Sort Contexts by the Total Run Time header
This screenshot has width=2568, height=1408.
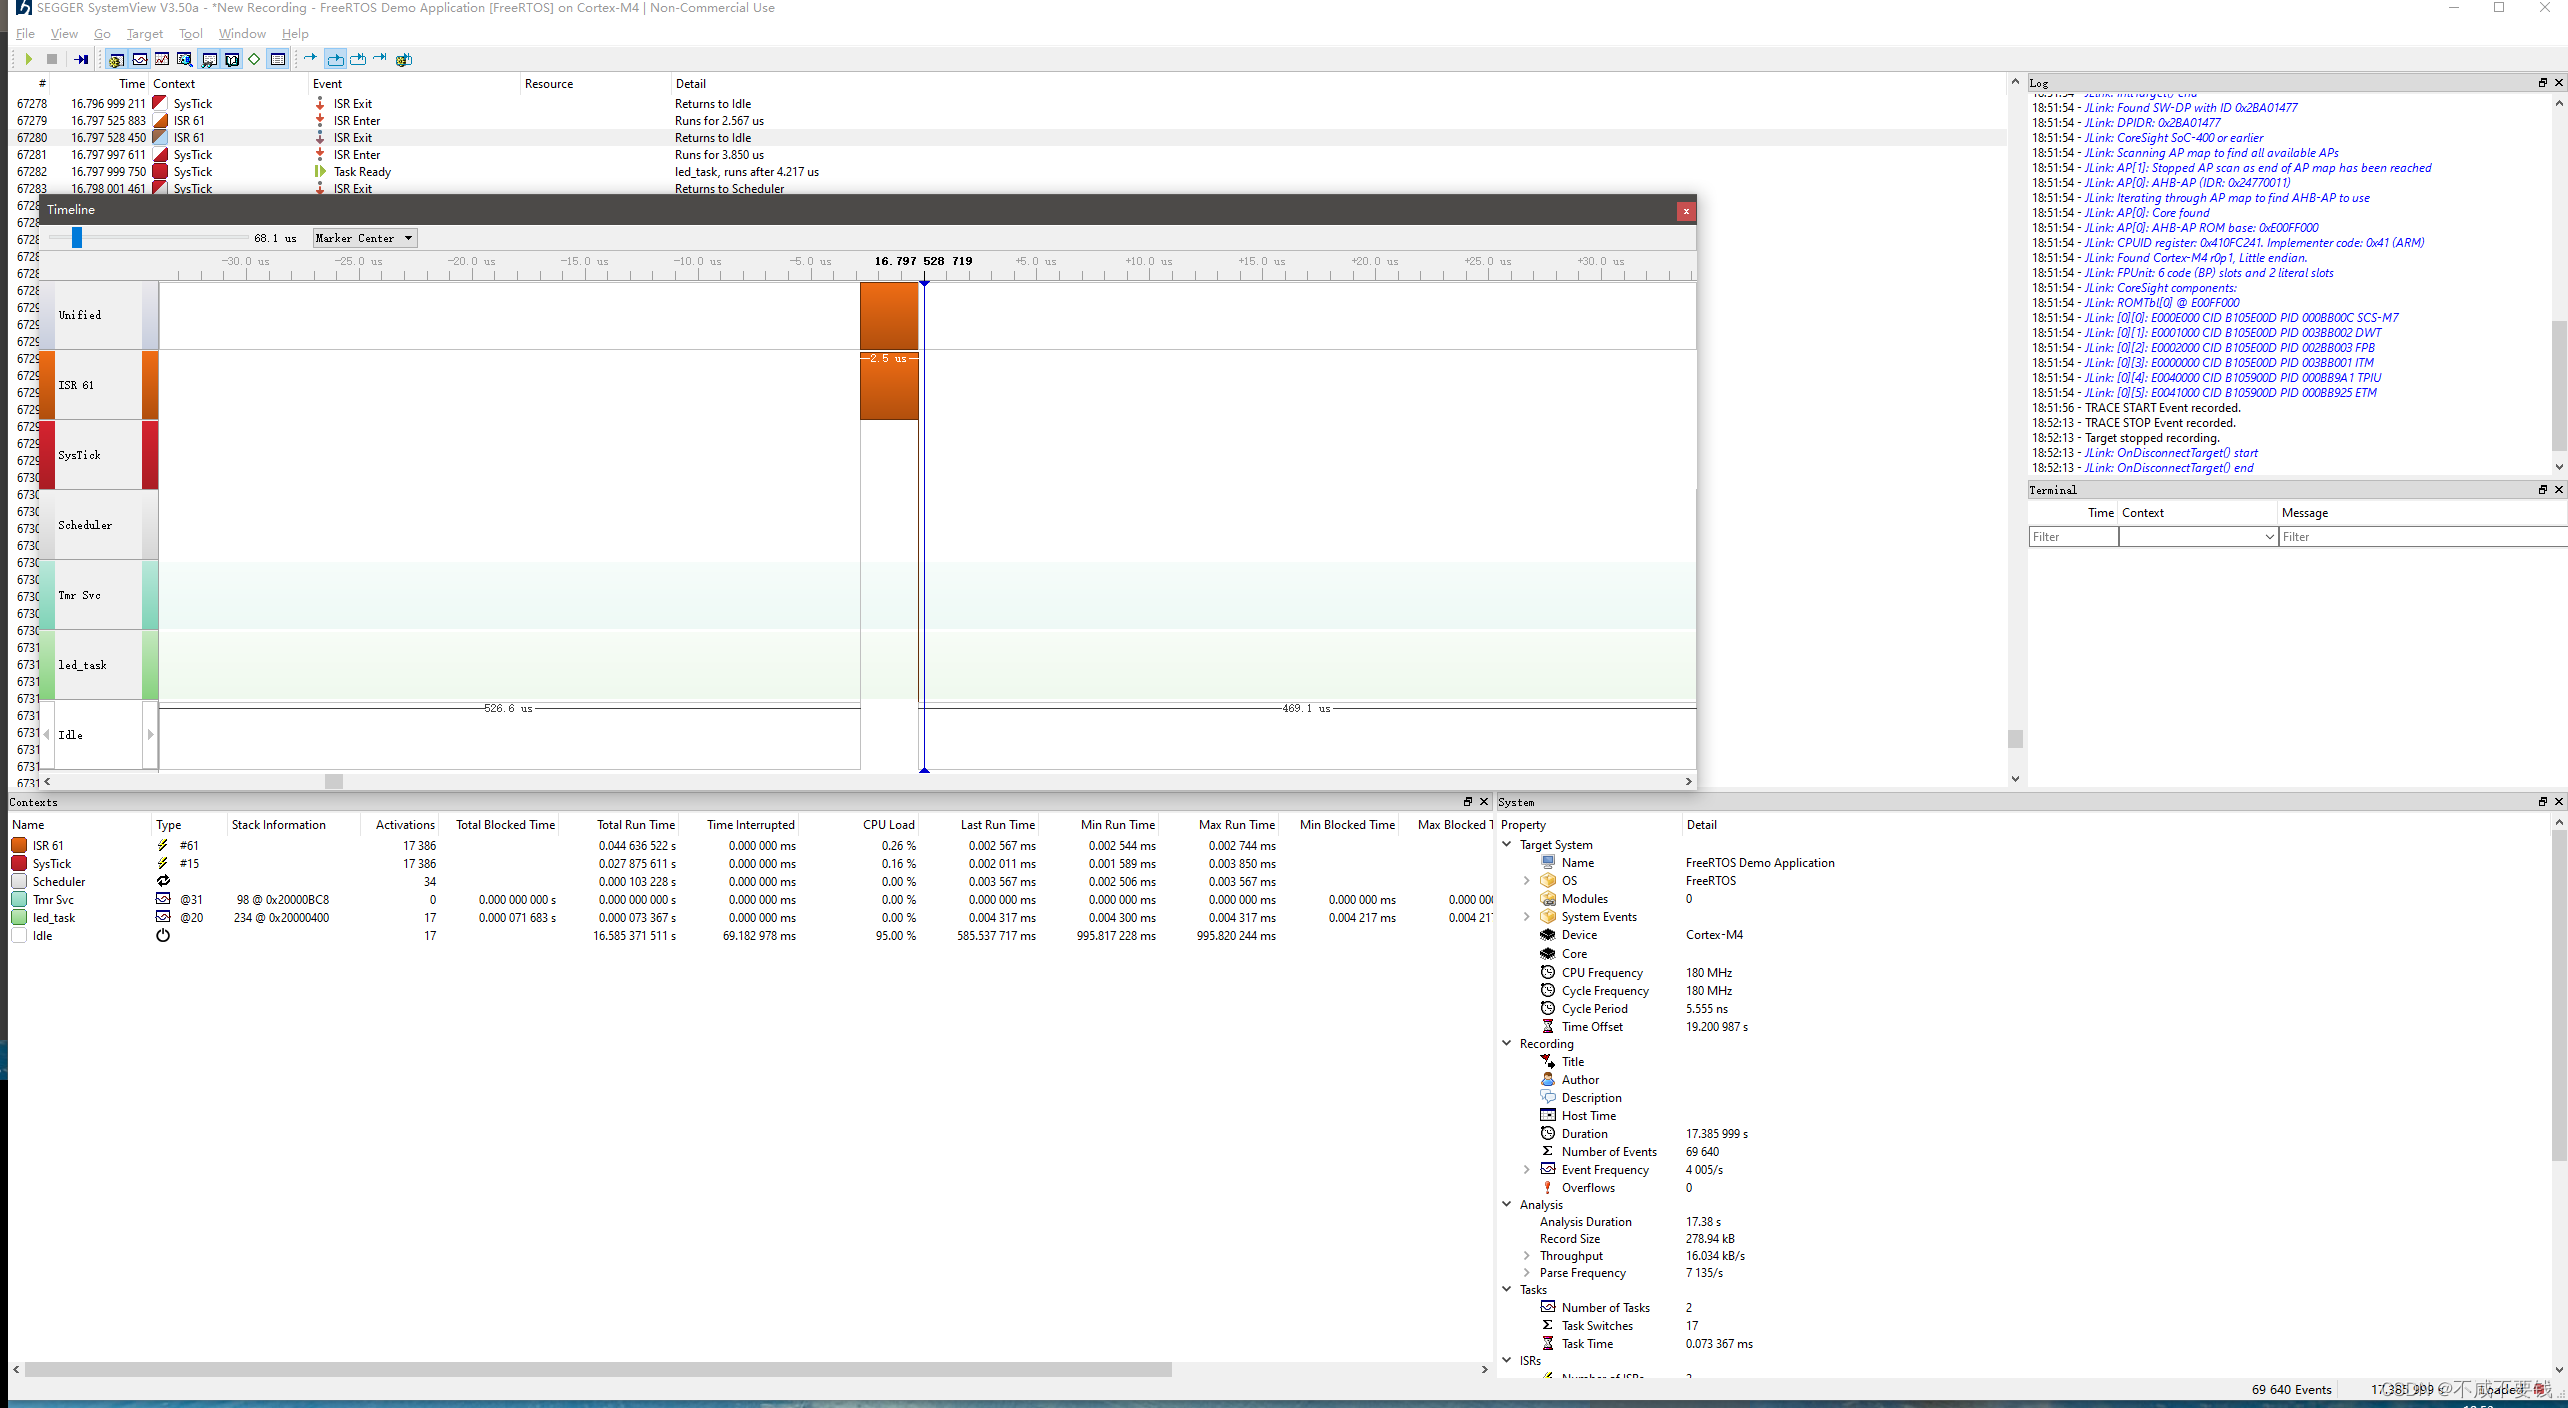tap(620, 825)
